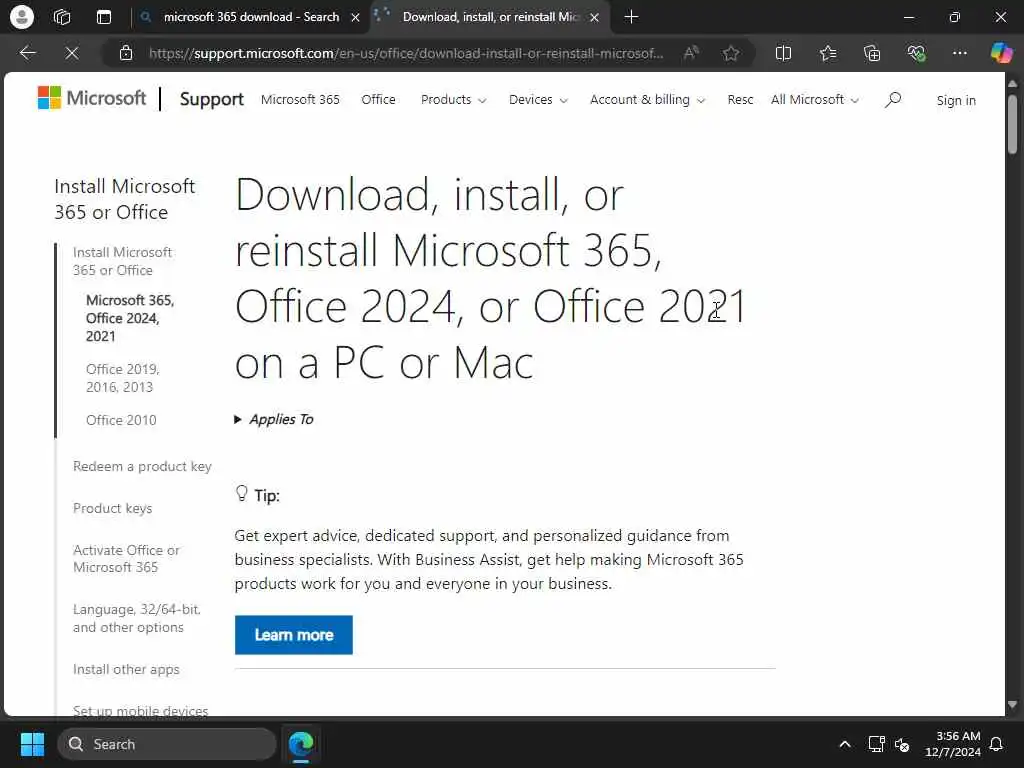Click the scrollbar up arrow
The width and height of the screenshot is (1024, 768).
pos(1012,84)
